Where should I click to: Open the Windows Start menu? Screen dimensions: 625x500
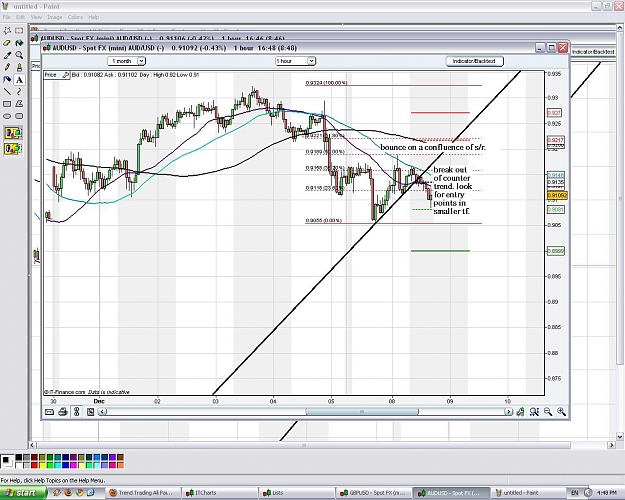22,493
